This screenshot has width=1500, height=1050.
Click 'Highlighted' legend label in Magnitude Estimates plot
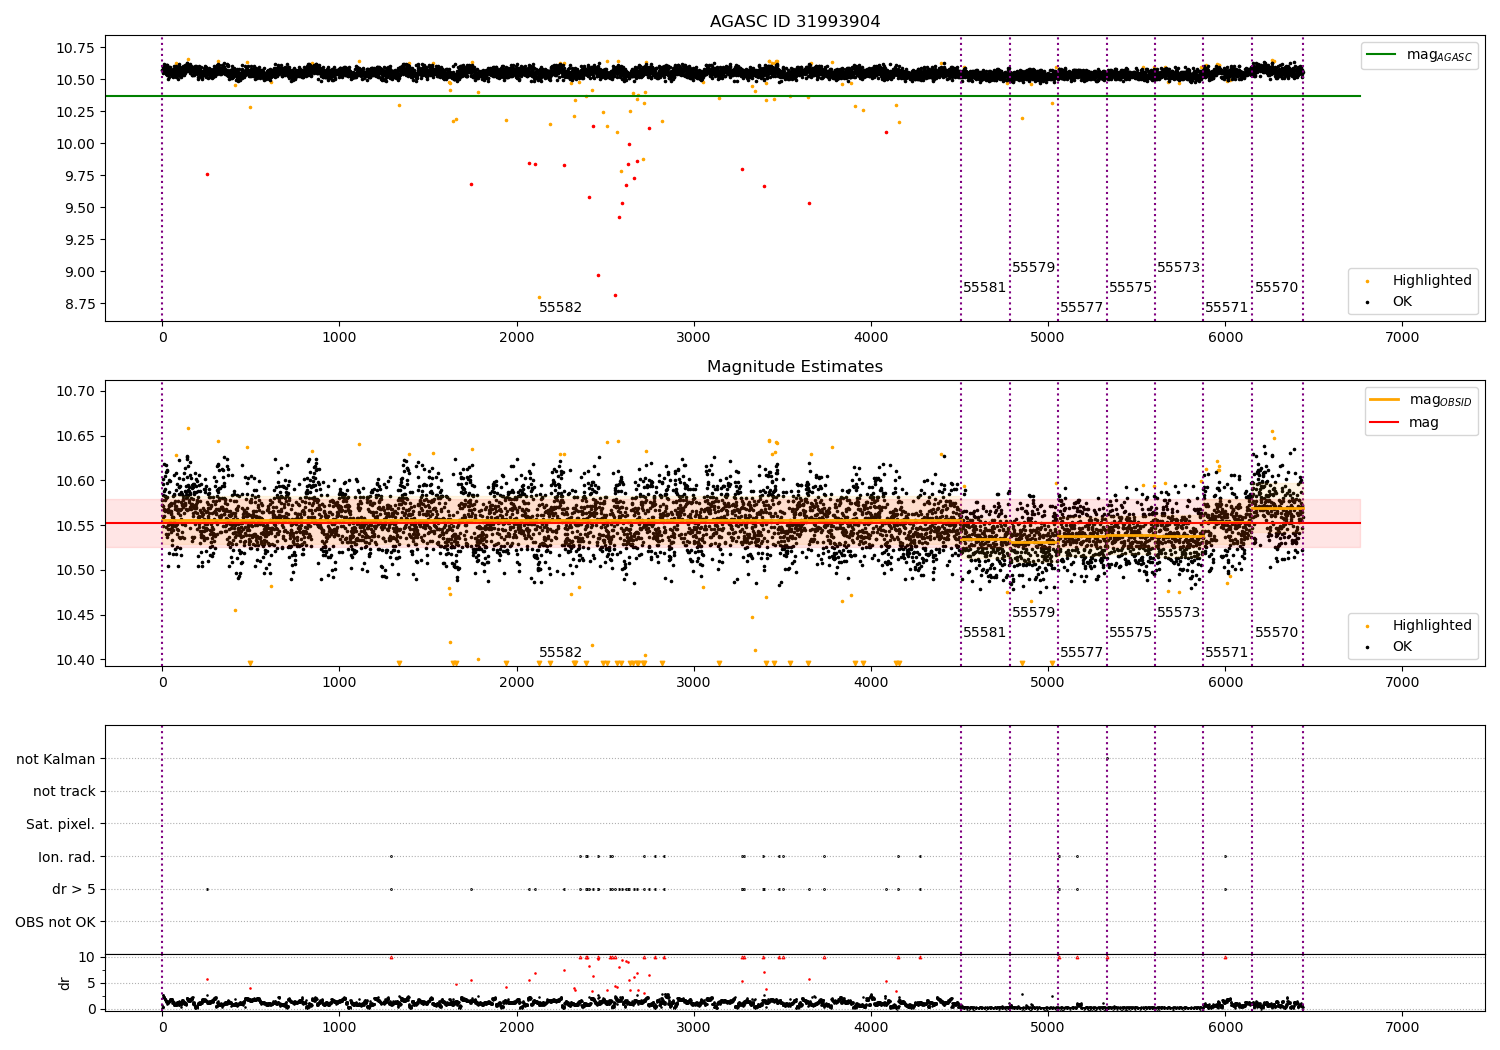point(1432,625)
